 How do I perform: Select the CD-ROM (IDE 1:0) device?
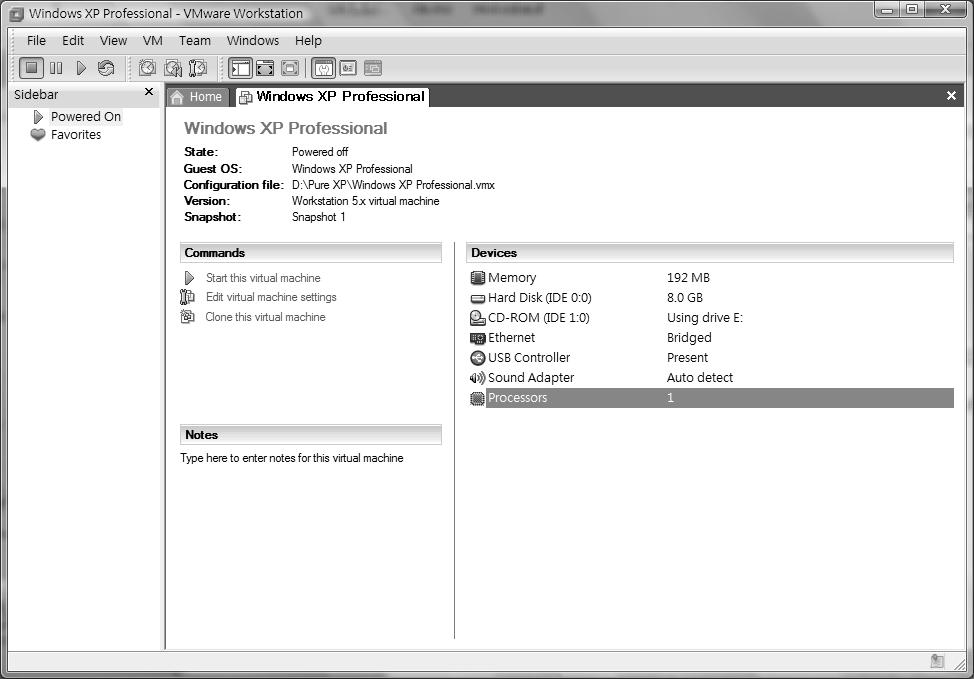(710, 317)
